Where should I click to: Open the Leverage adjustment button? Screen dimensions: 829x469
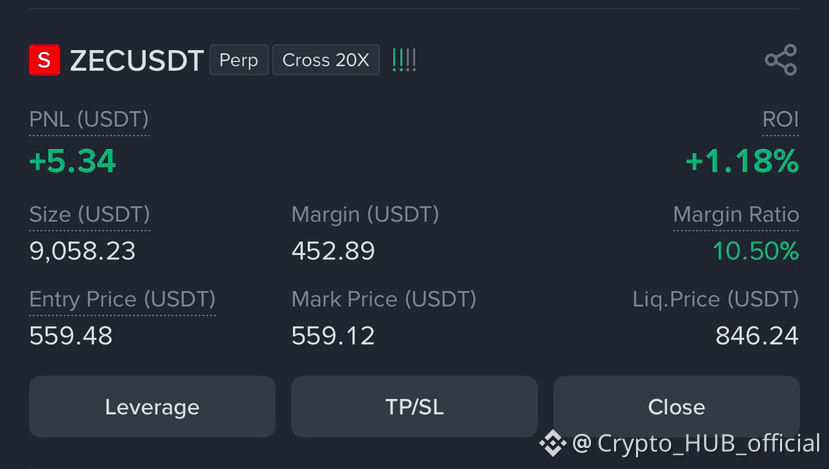(152, 407)
